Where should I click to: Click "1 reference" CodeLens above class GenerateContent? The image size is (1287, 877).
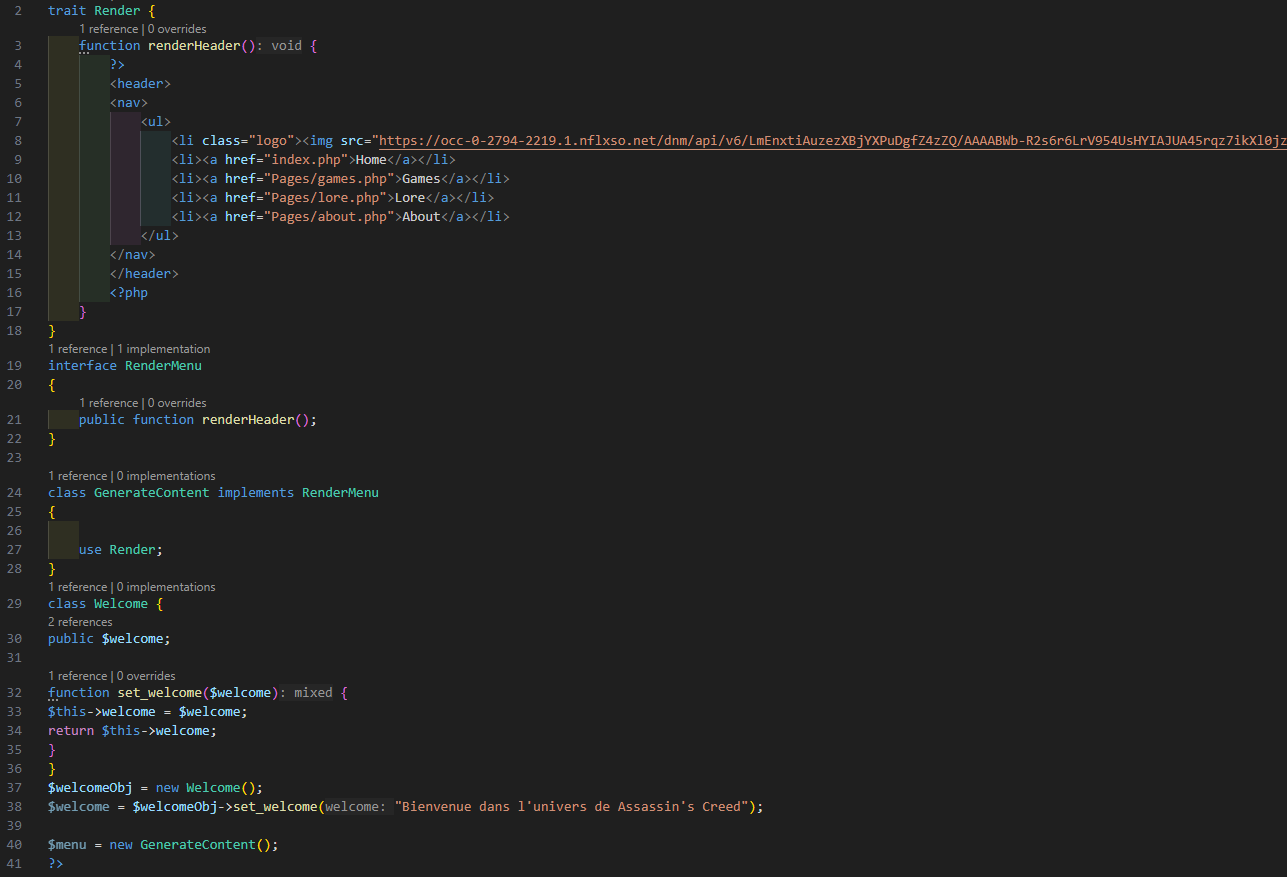(77, 476)
